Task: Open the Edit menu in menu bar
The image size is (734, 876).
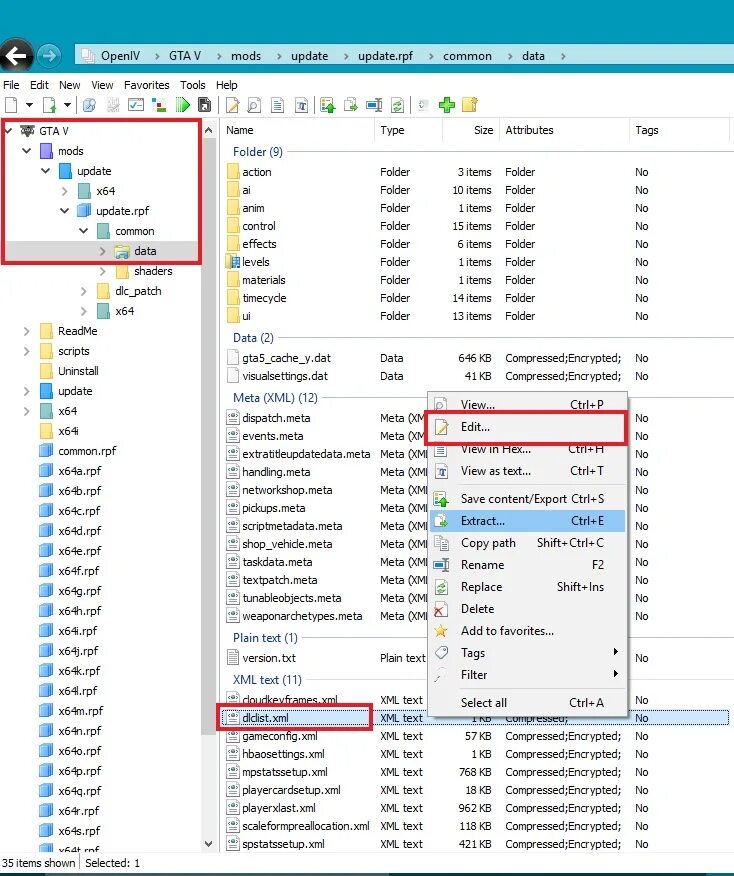Action: [39, 85]
